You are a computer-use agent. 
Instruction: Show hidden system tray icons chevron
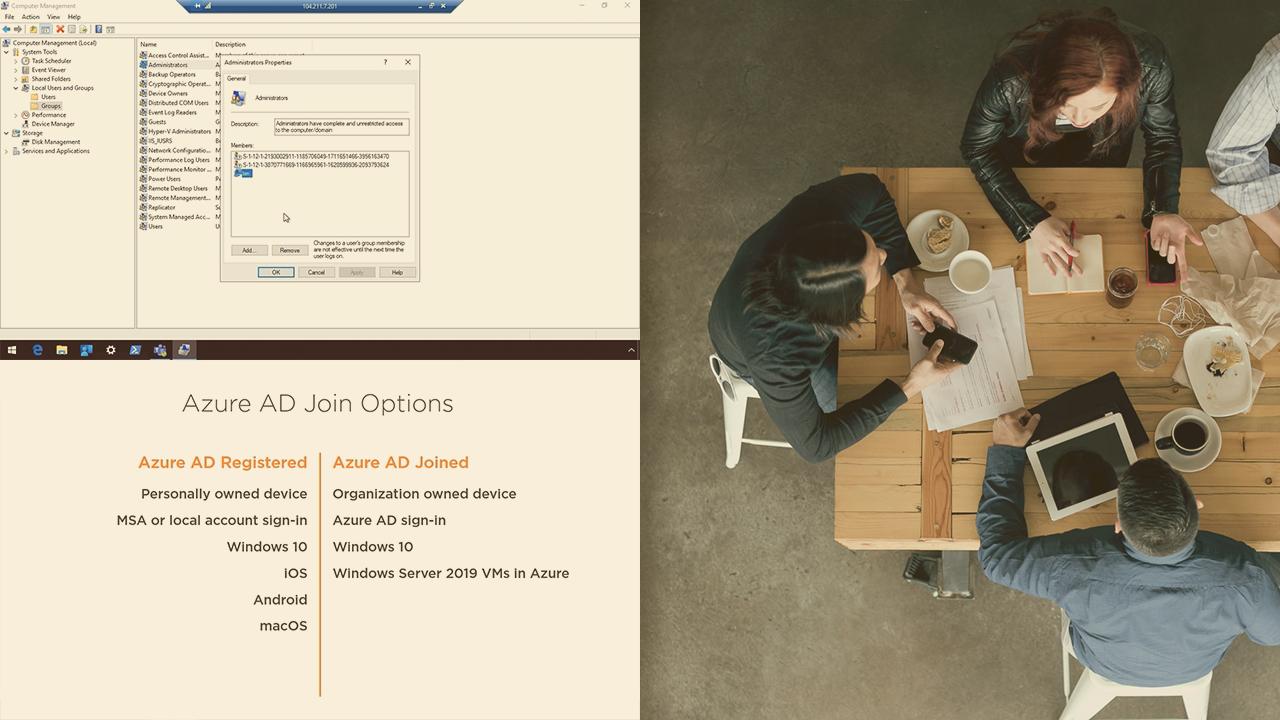pos(631,350)
